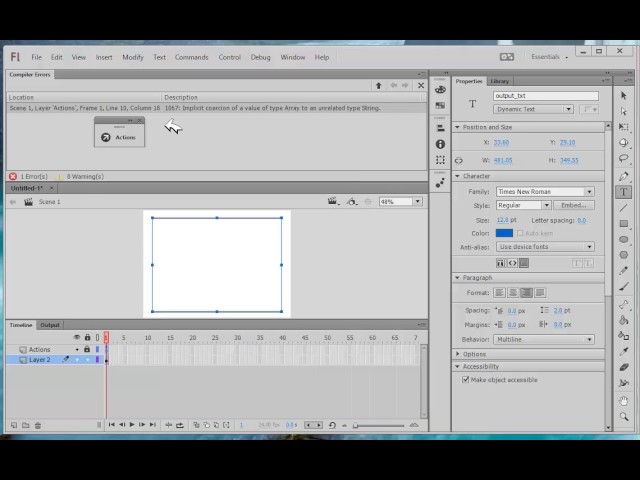Open the Anti-alias dropdown
The image size is (640, 480).
545,247
